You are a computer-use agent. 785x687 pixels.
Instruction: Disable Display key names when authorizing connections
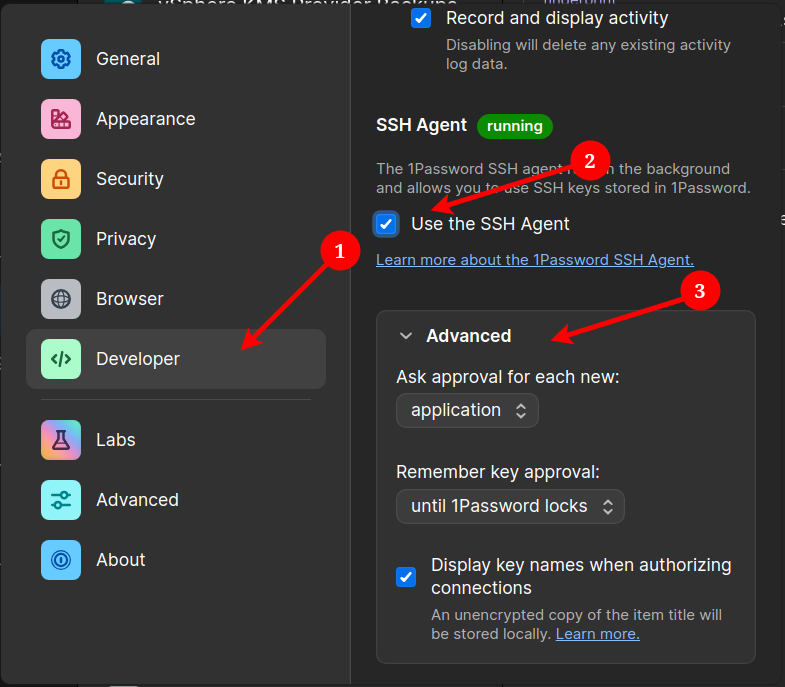click(x=406, y=576)
